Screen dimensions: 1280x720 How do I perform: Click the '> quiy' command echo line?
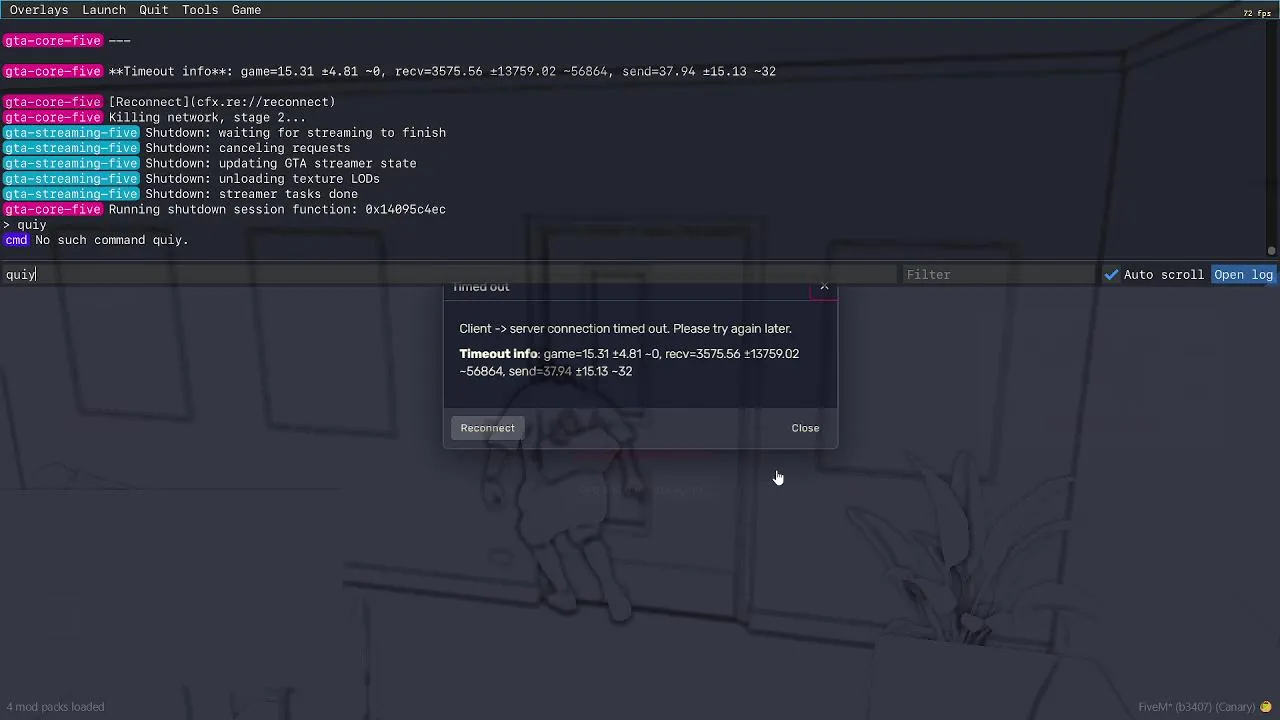pyautogui.click(x=26, y=225)
